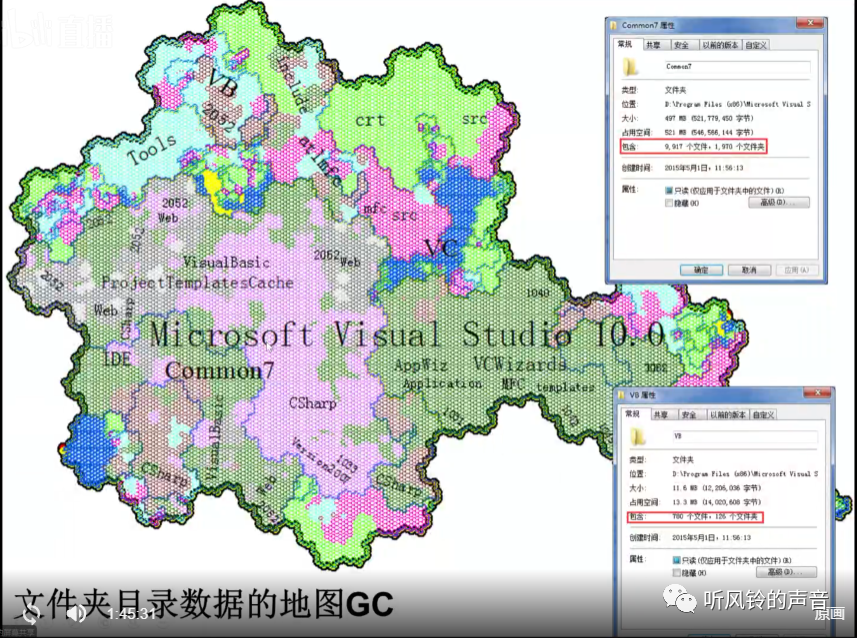857x638 pixels.
Task: Open 自定义 tab in Common7 属性 dialog
Action: tap(756, 45)
